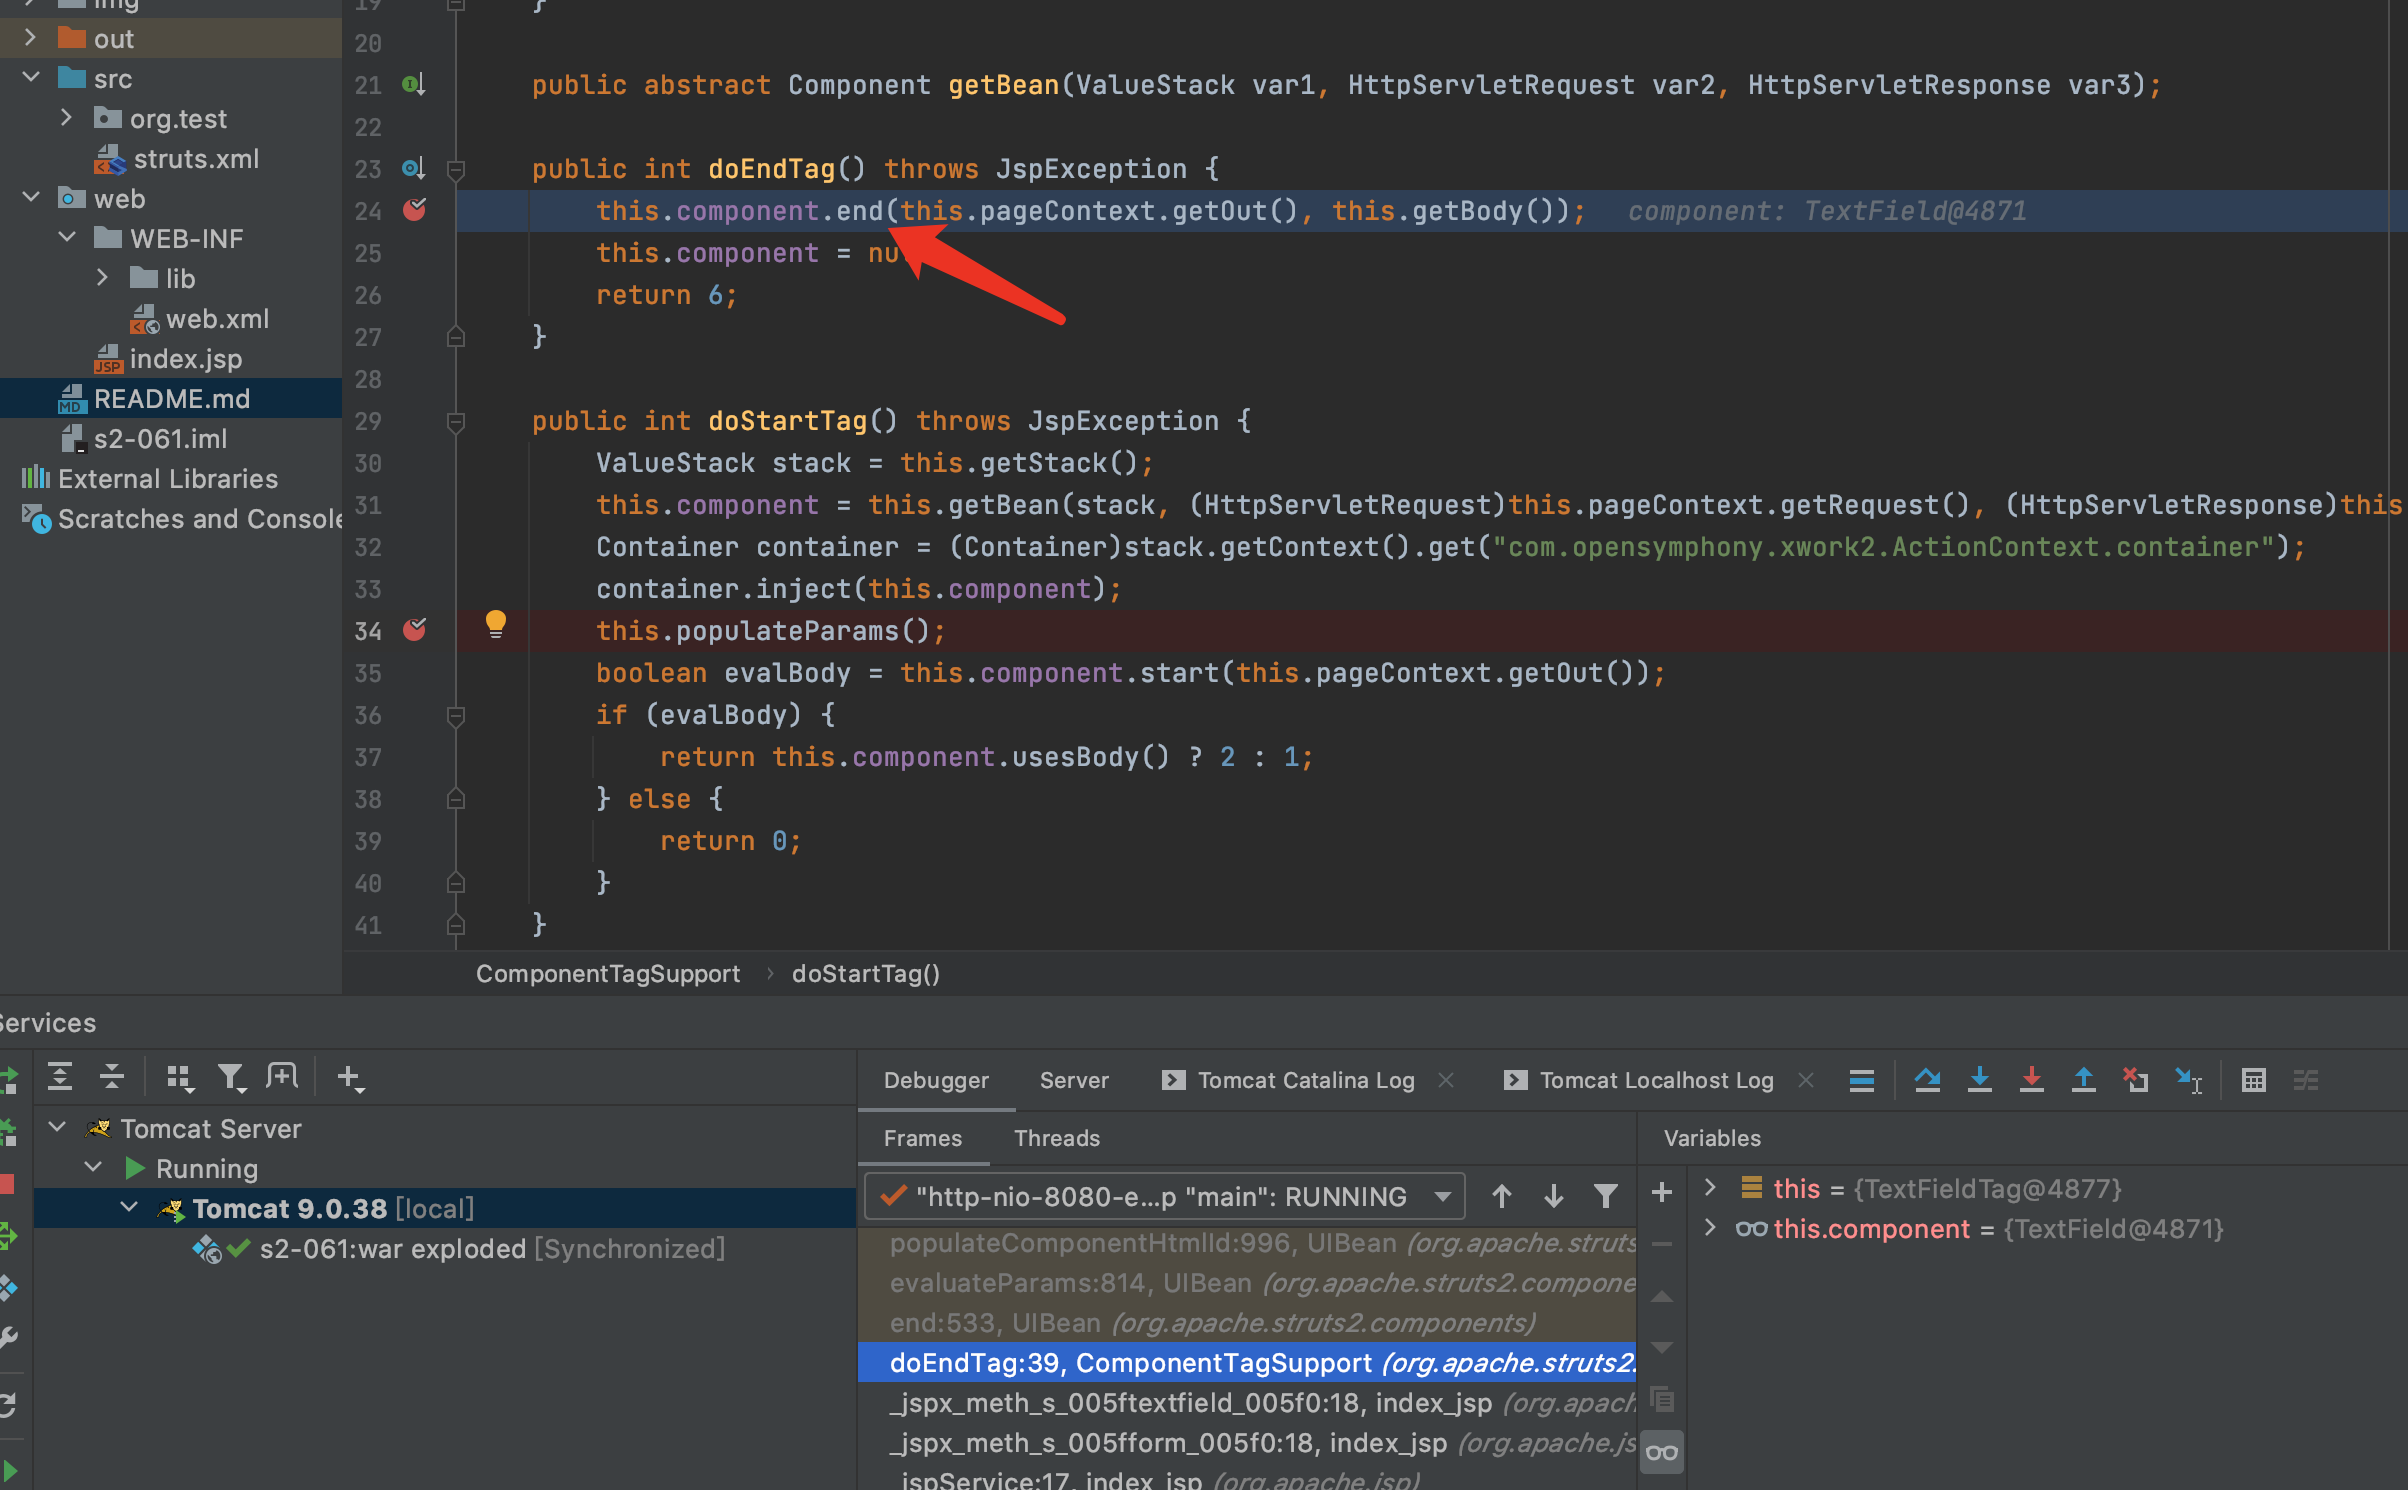The height and width of the screenshot is (1490, 2408).
Task: Expand the org.test package
Action: (x=66, y=118)
